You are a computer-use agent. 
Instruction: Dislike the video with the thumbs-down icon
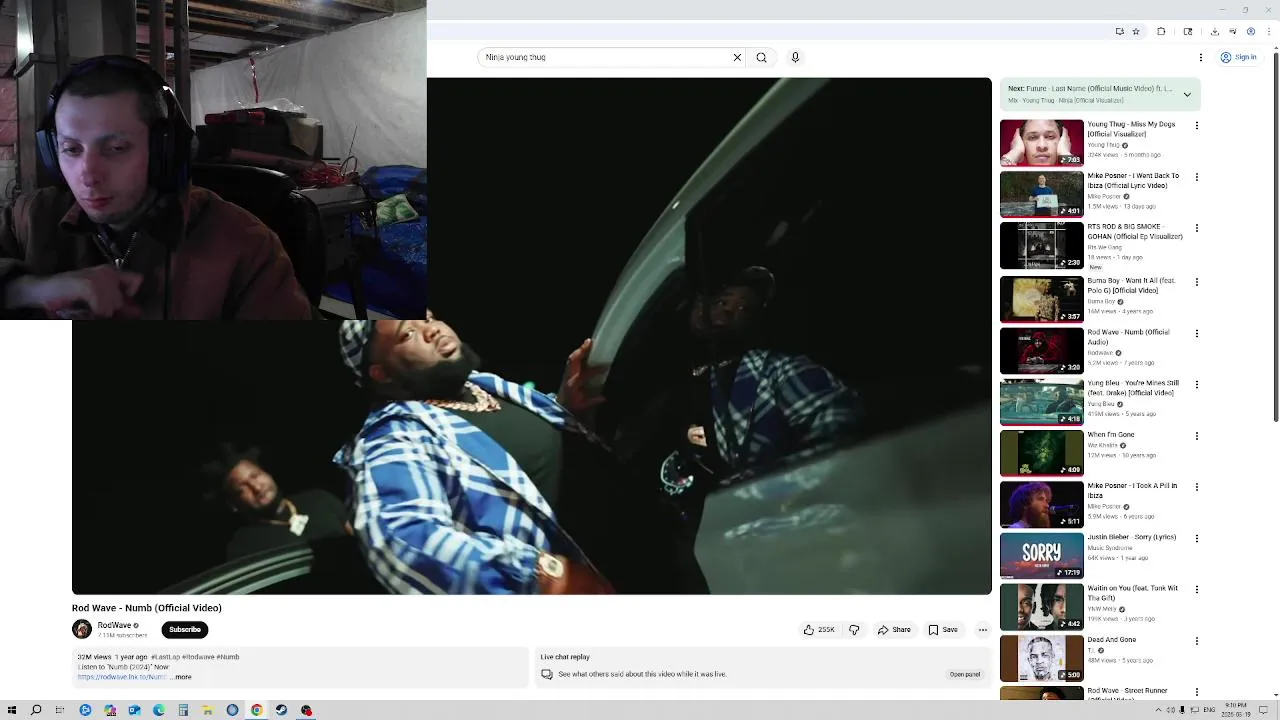(854, 630)
